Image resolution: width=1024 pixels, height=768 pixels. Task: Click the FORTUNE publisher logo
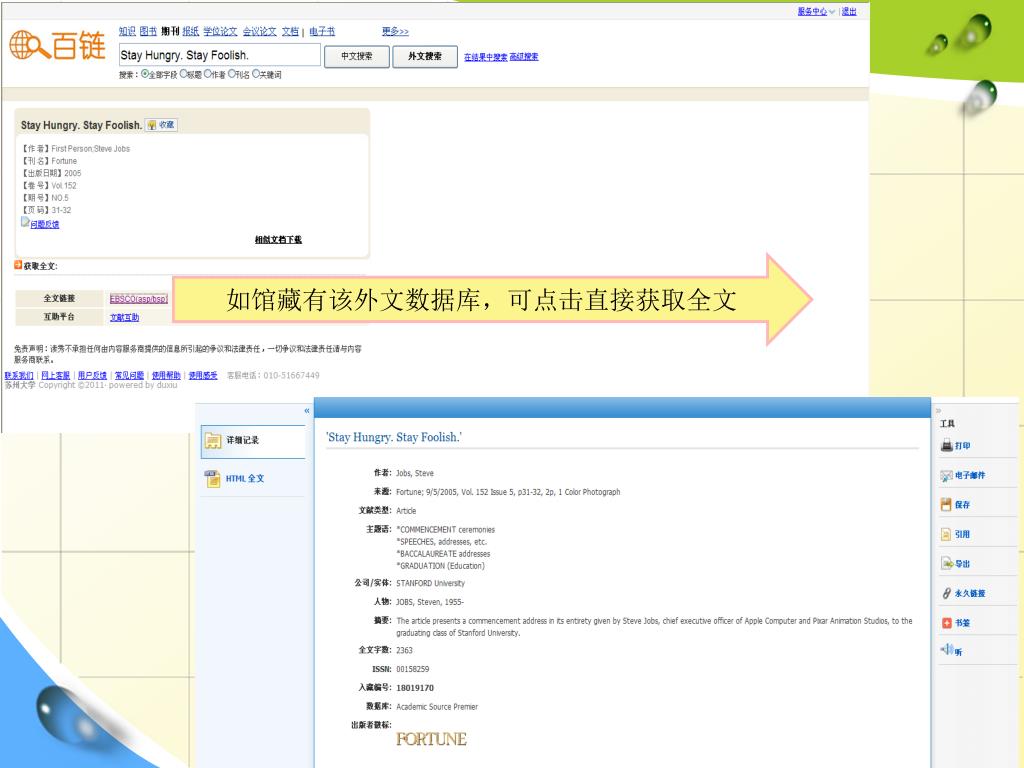tap(431, 739)
